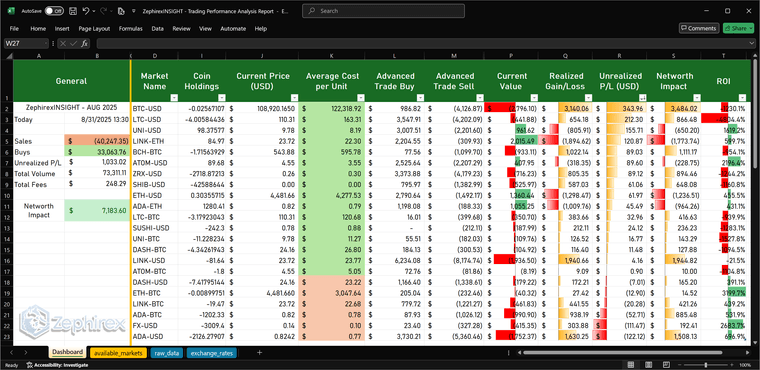
Task: Add a new sheet with plus icon
Action: [259, 353]
